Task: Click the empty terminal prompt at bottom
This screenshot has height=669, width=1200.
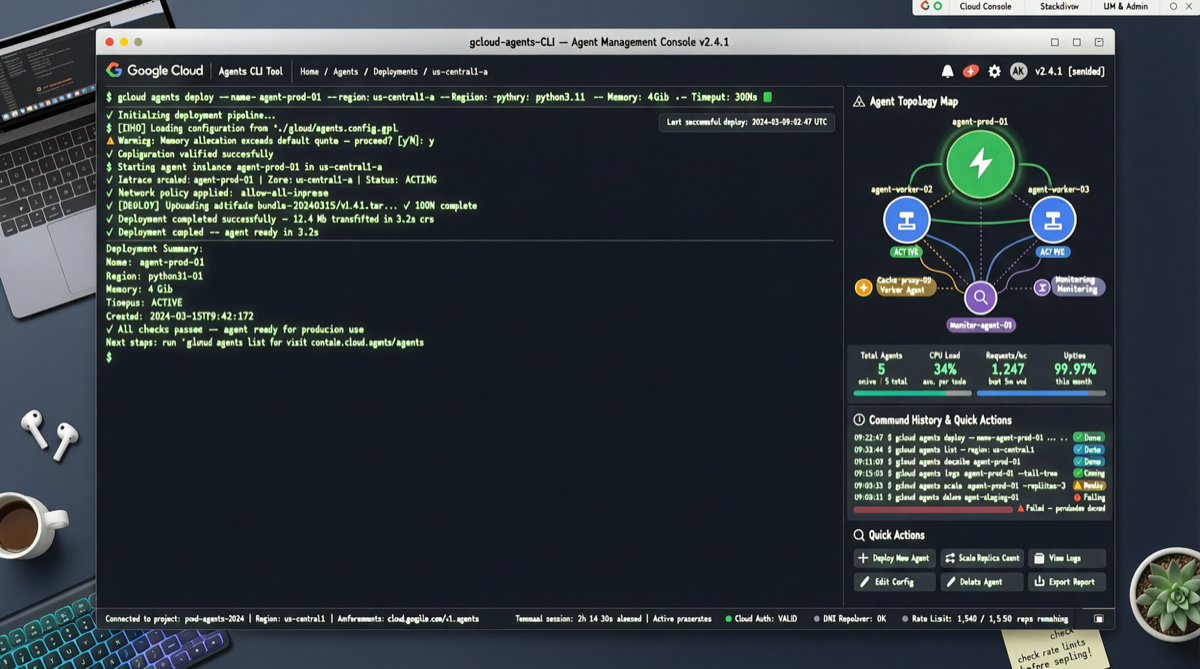Action: tap(110, 357)
